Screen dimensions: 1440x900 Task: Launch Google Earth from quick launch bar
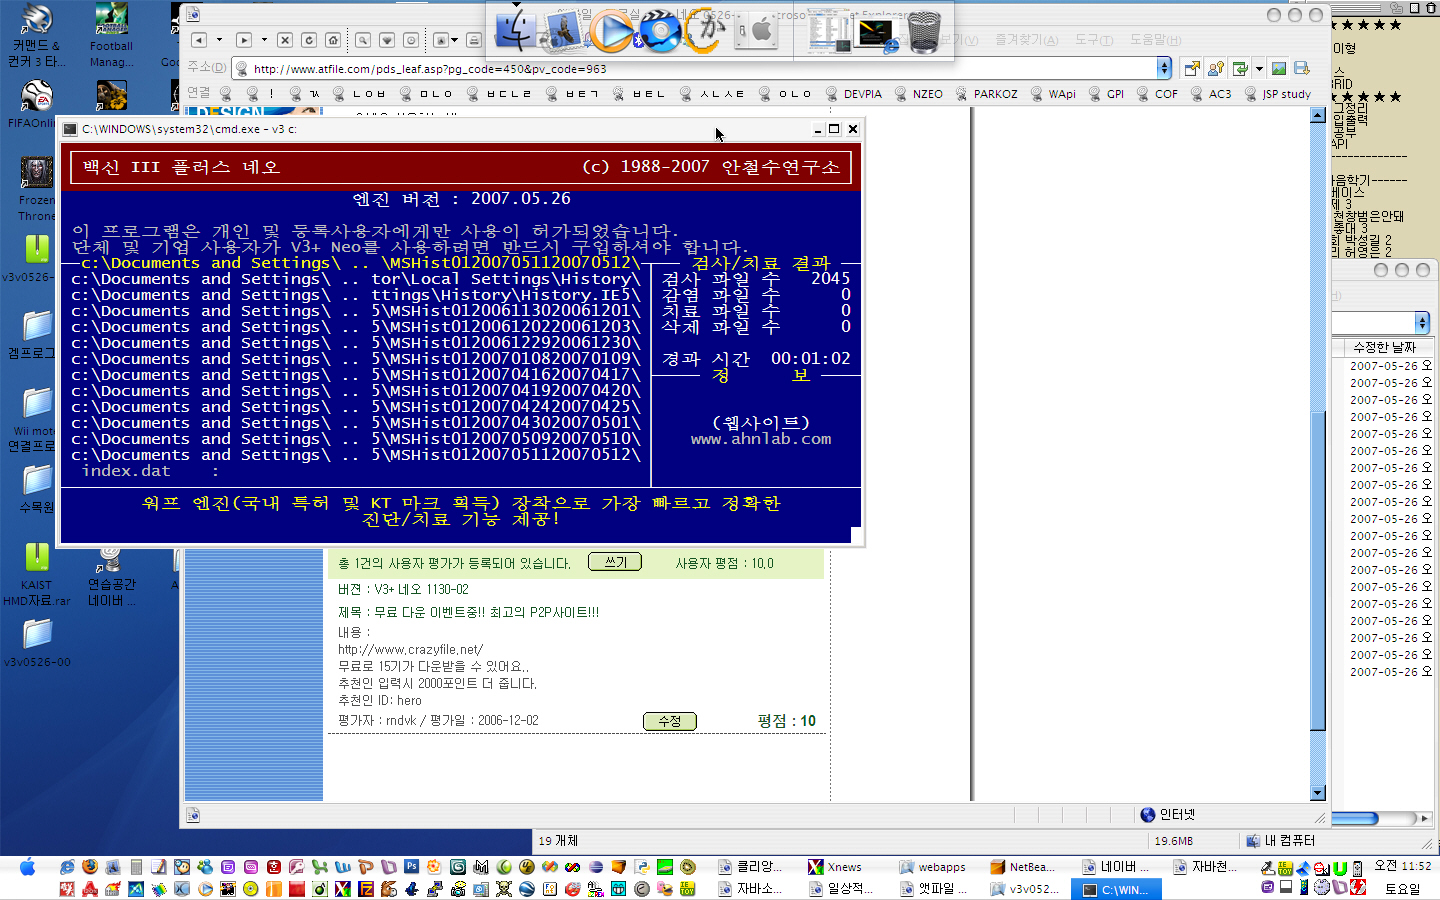(526, 888)
